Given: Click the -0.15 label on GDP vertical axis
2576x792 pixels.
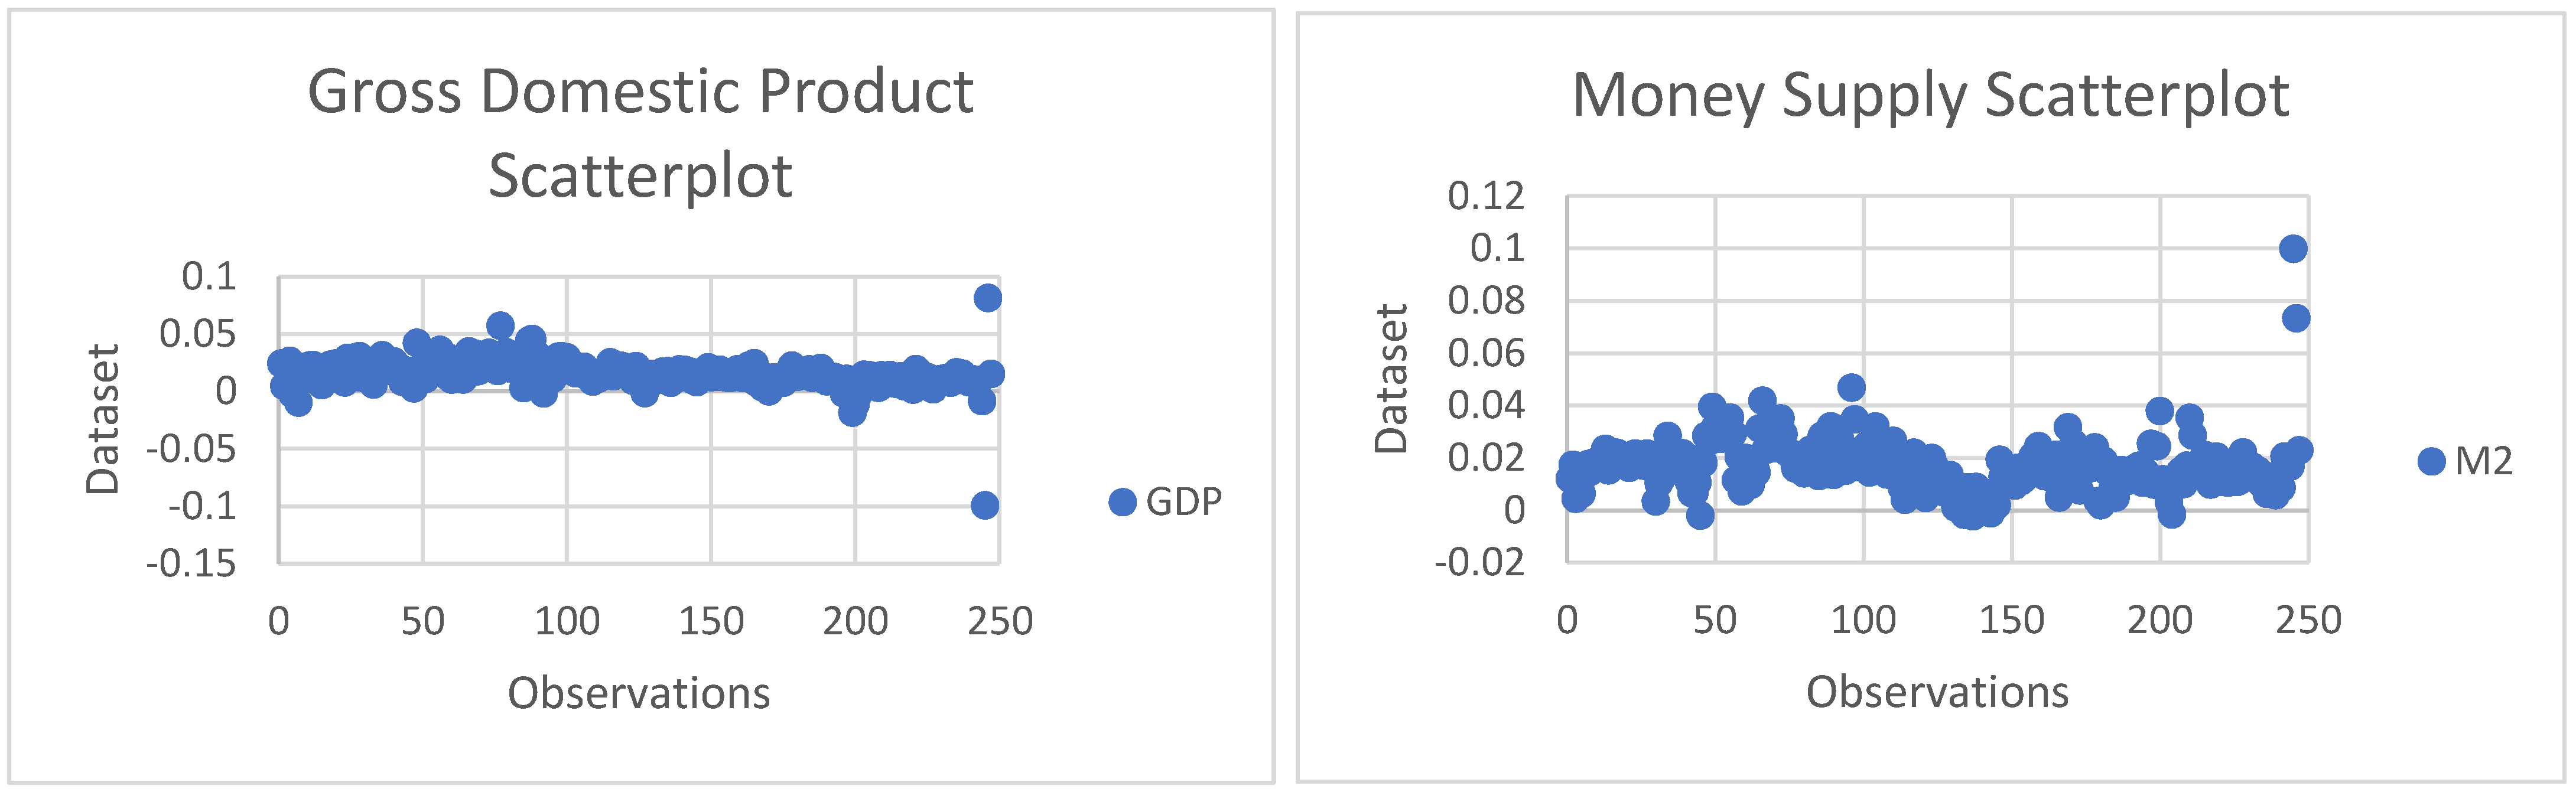Looking at the screenshot, I should pyautogui.click(x=191, y=564).
